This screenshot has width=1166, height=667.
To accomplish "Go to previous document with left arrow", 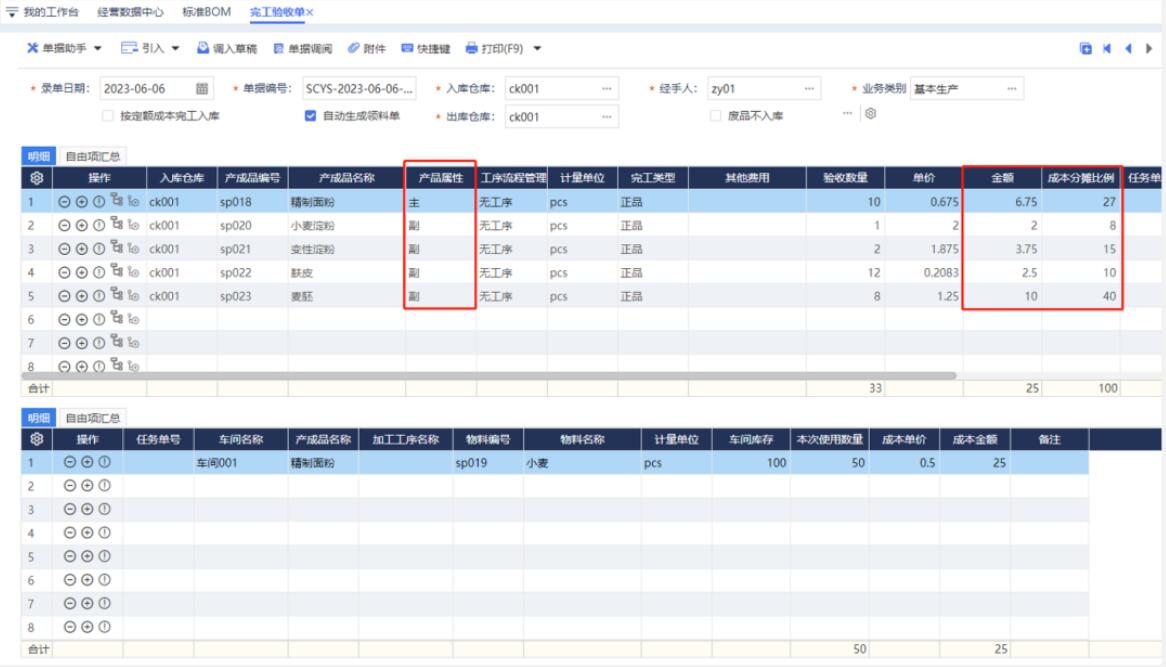I will (x=1128, y=48).
